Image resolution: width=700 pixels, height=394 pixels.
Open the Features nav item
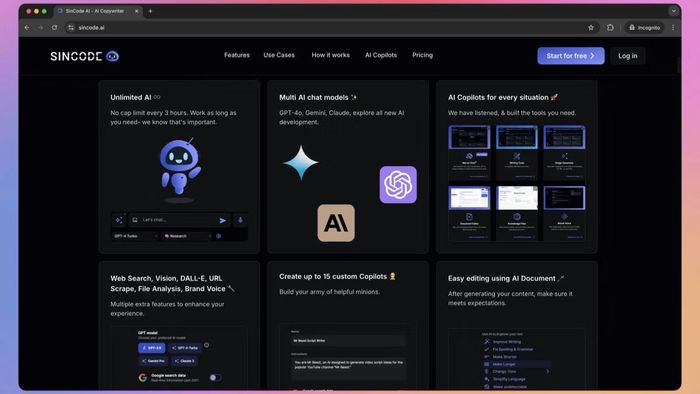pyautogui.click(x=237, y=55)
